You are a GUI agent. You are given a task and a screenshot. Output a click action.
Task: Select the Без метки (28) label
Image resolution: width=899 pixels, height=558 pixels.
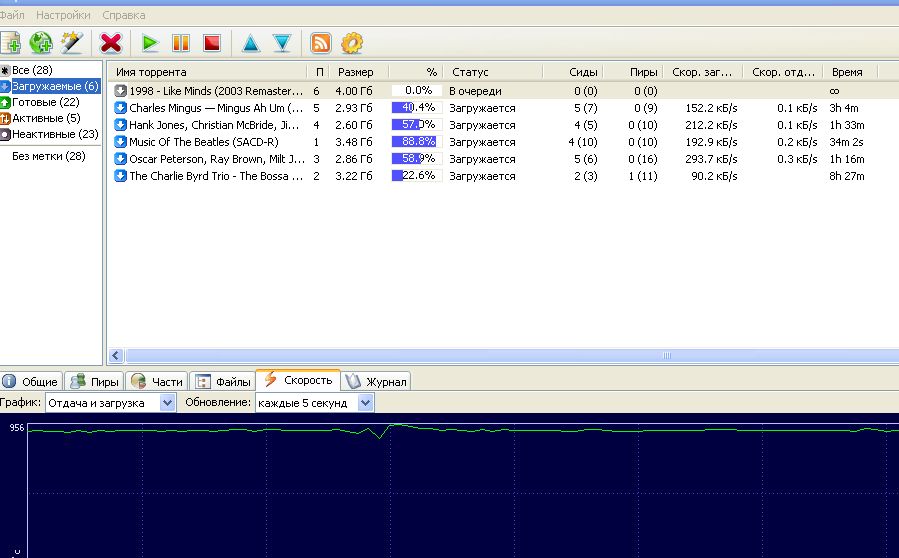49,156
